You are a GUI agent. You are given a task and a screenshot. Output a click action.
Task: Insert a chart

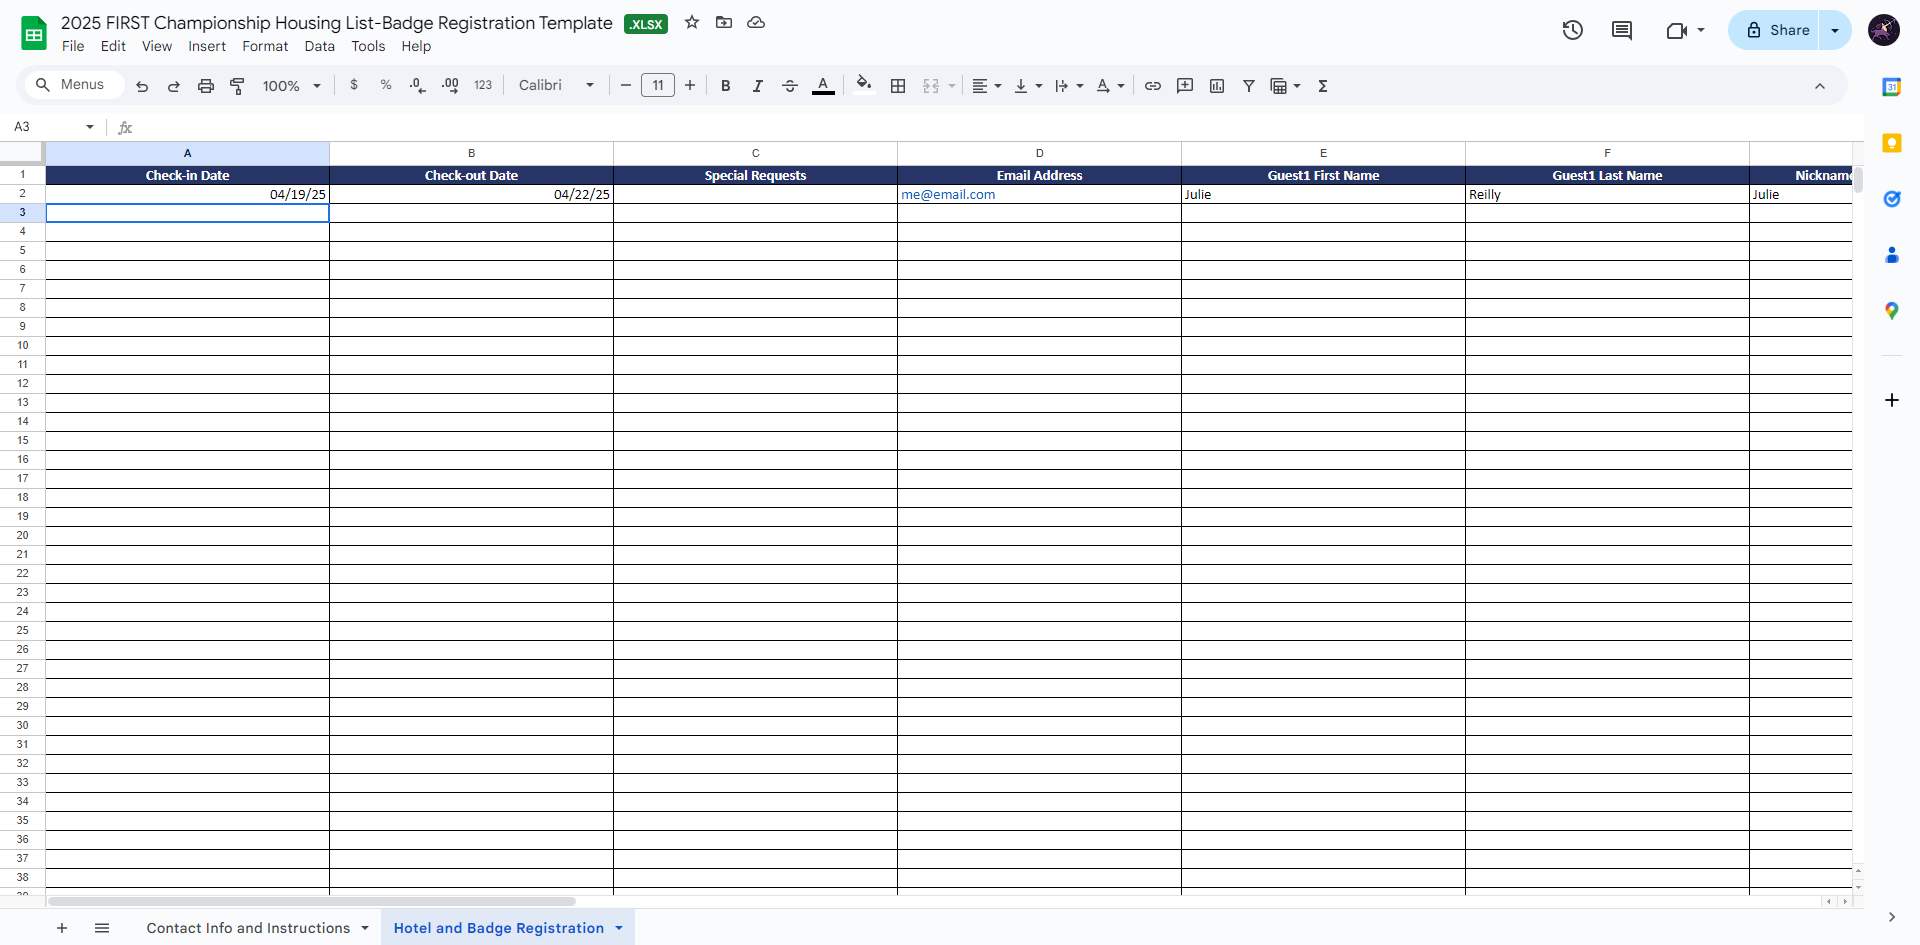click(x=1217, y=86)
